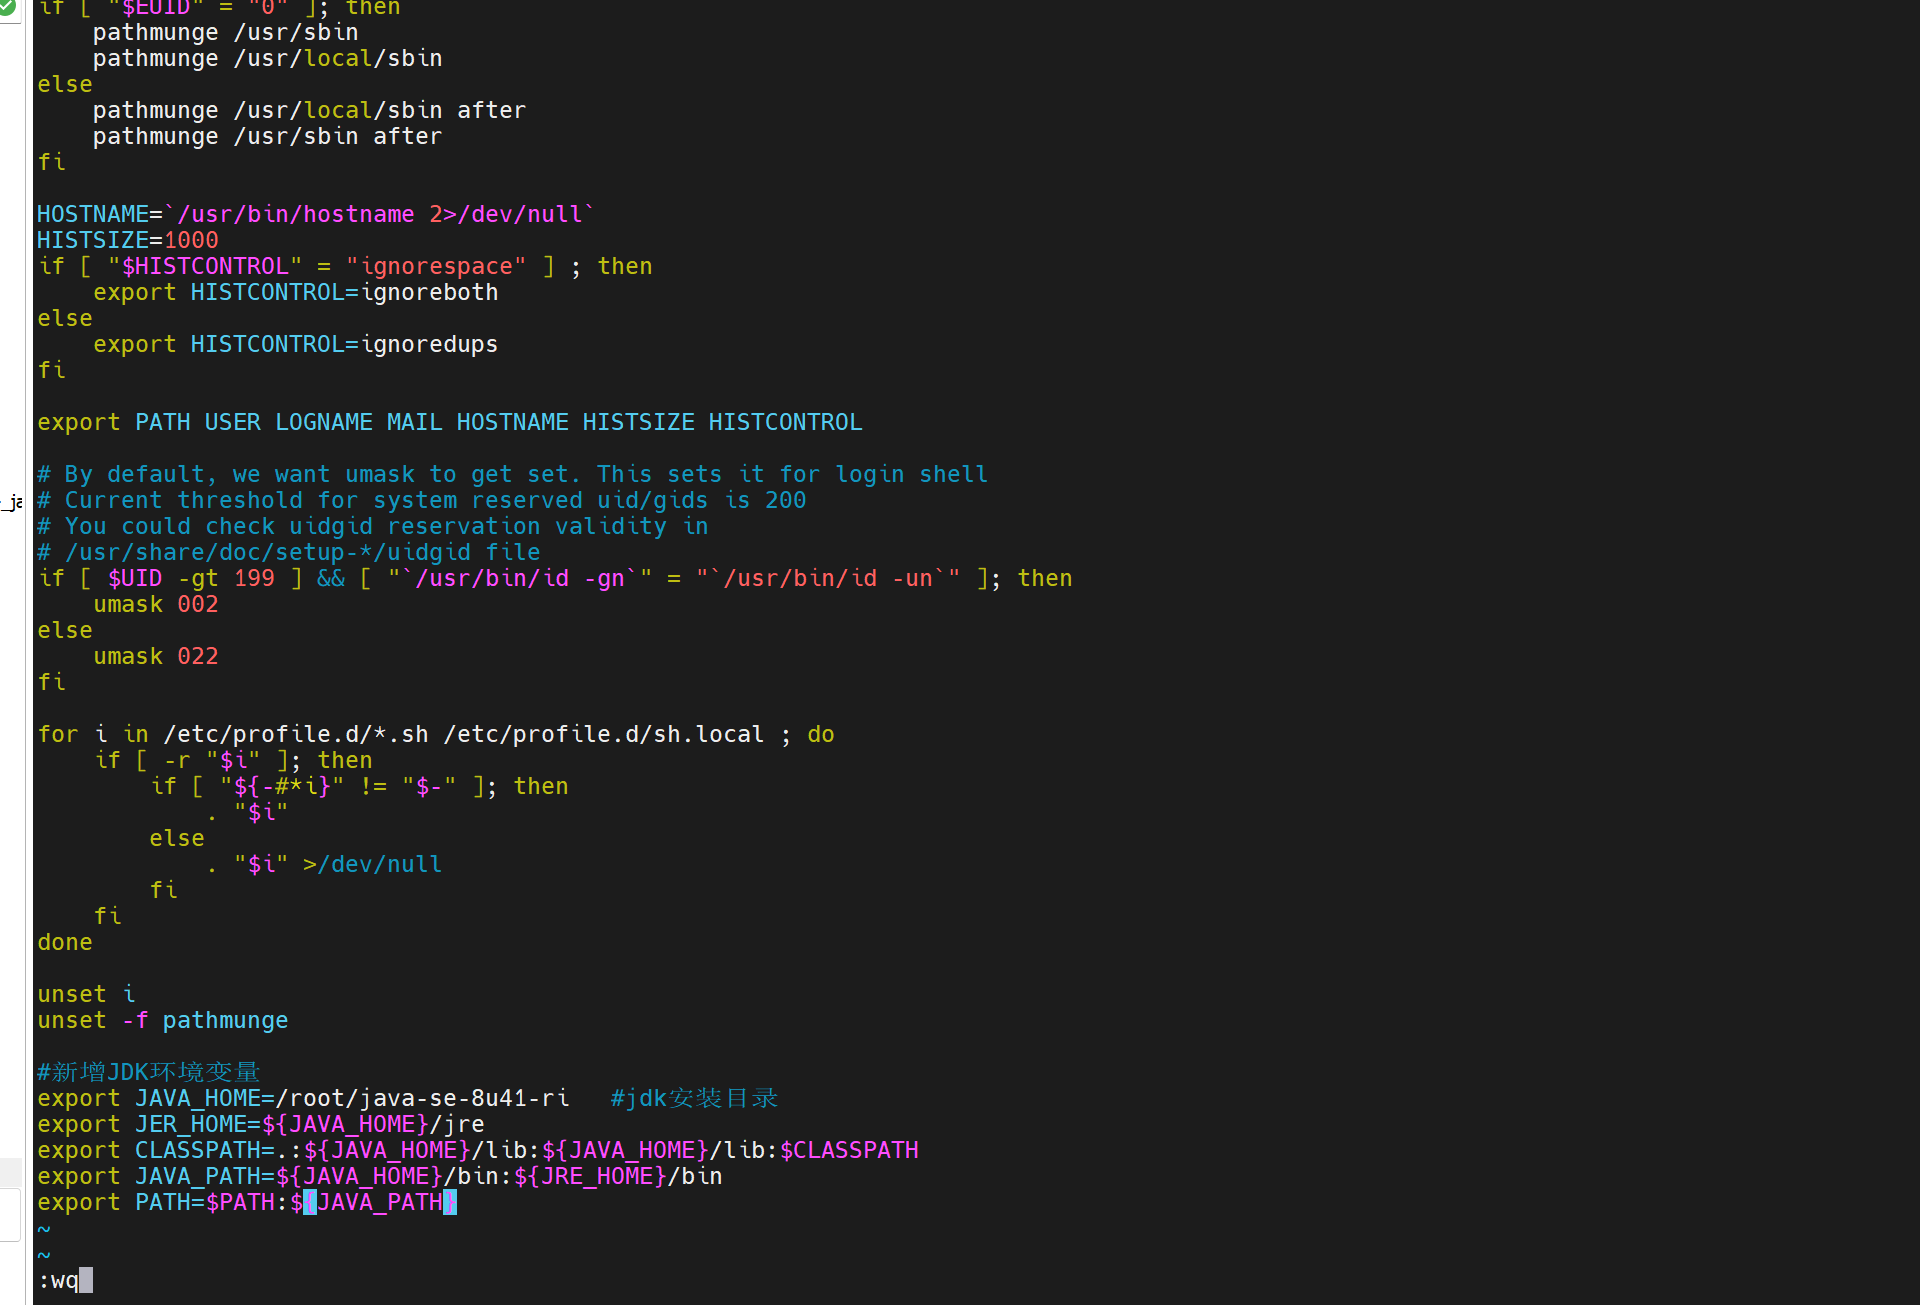The height and width of the screenshot is (1305, 1920).
Task: Click 'export HISTCONTROL=ignoreboth' line
Action: tap(295, 293)
